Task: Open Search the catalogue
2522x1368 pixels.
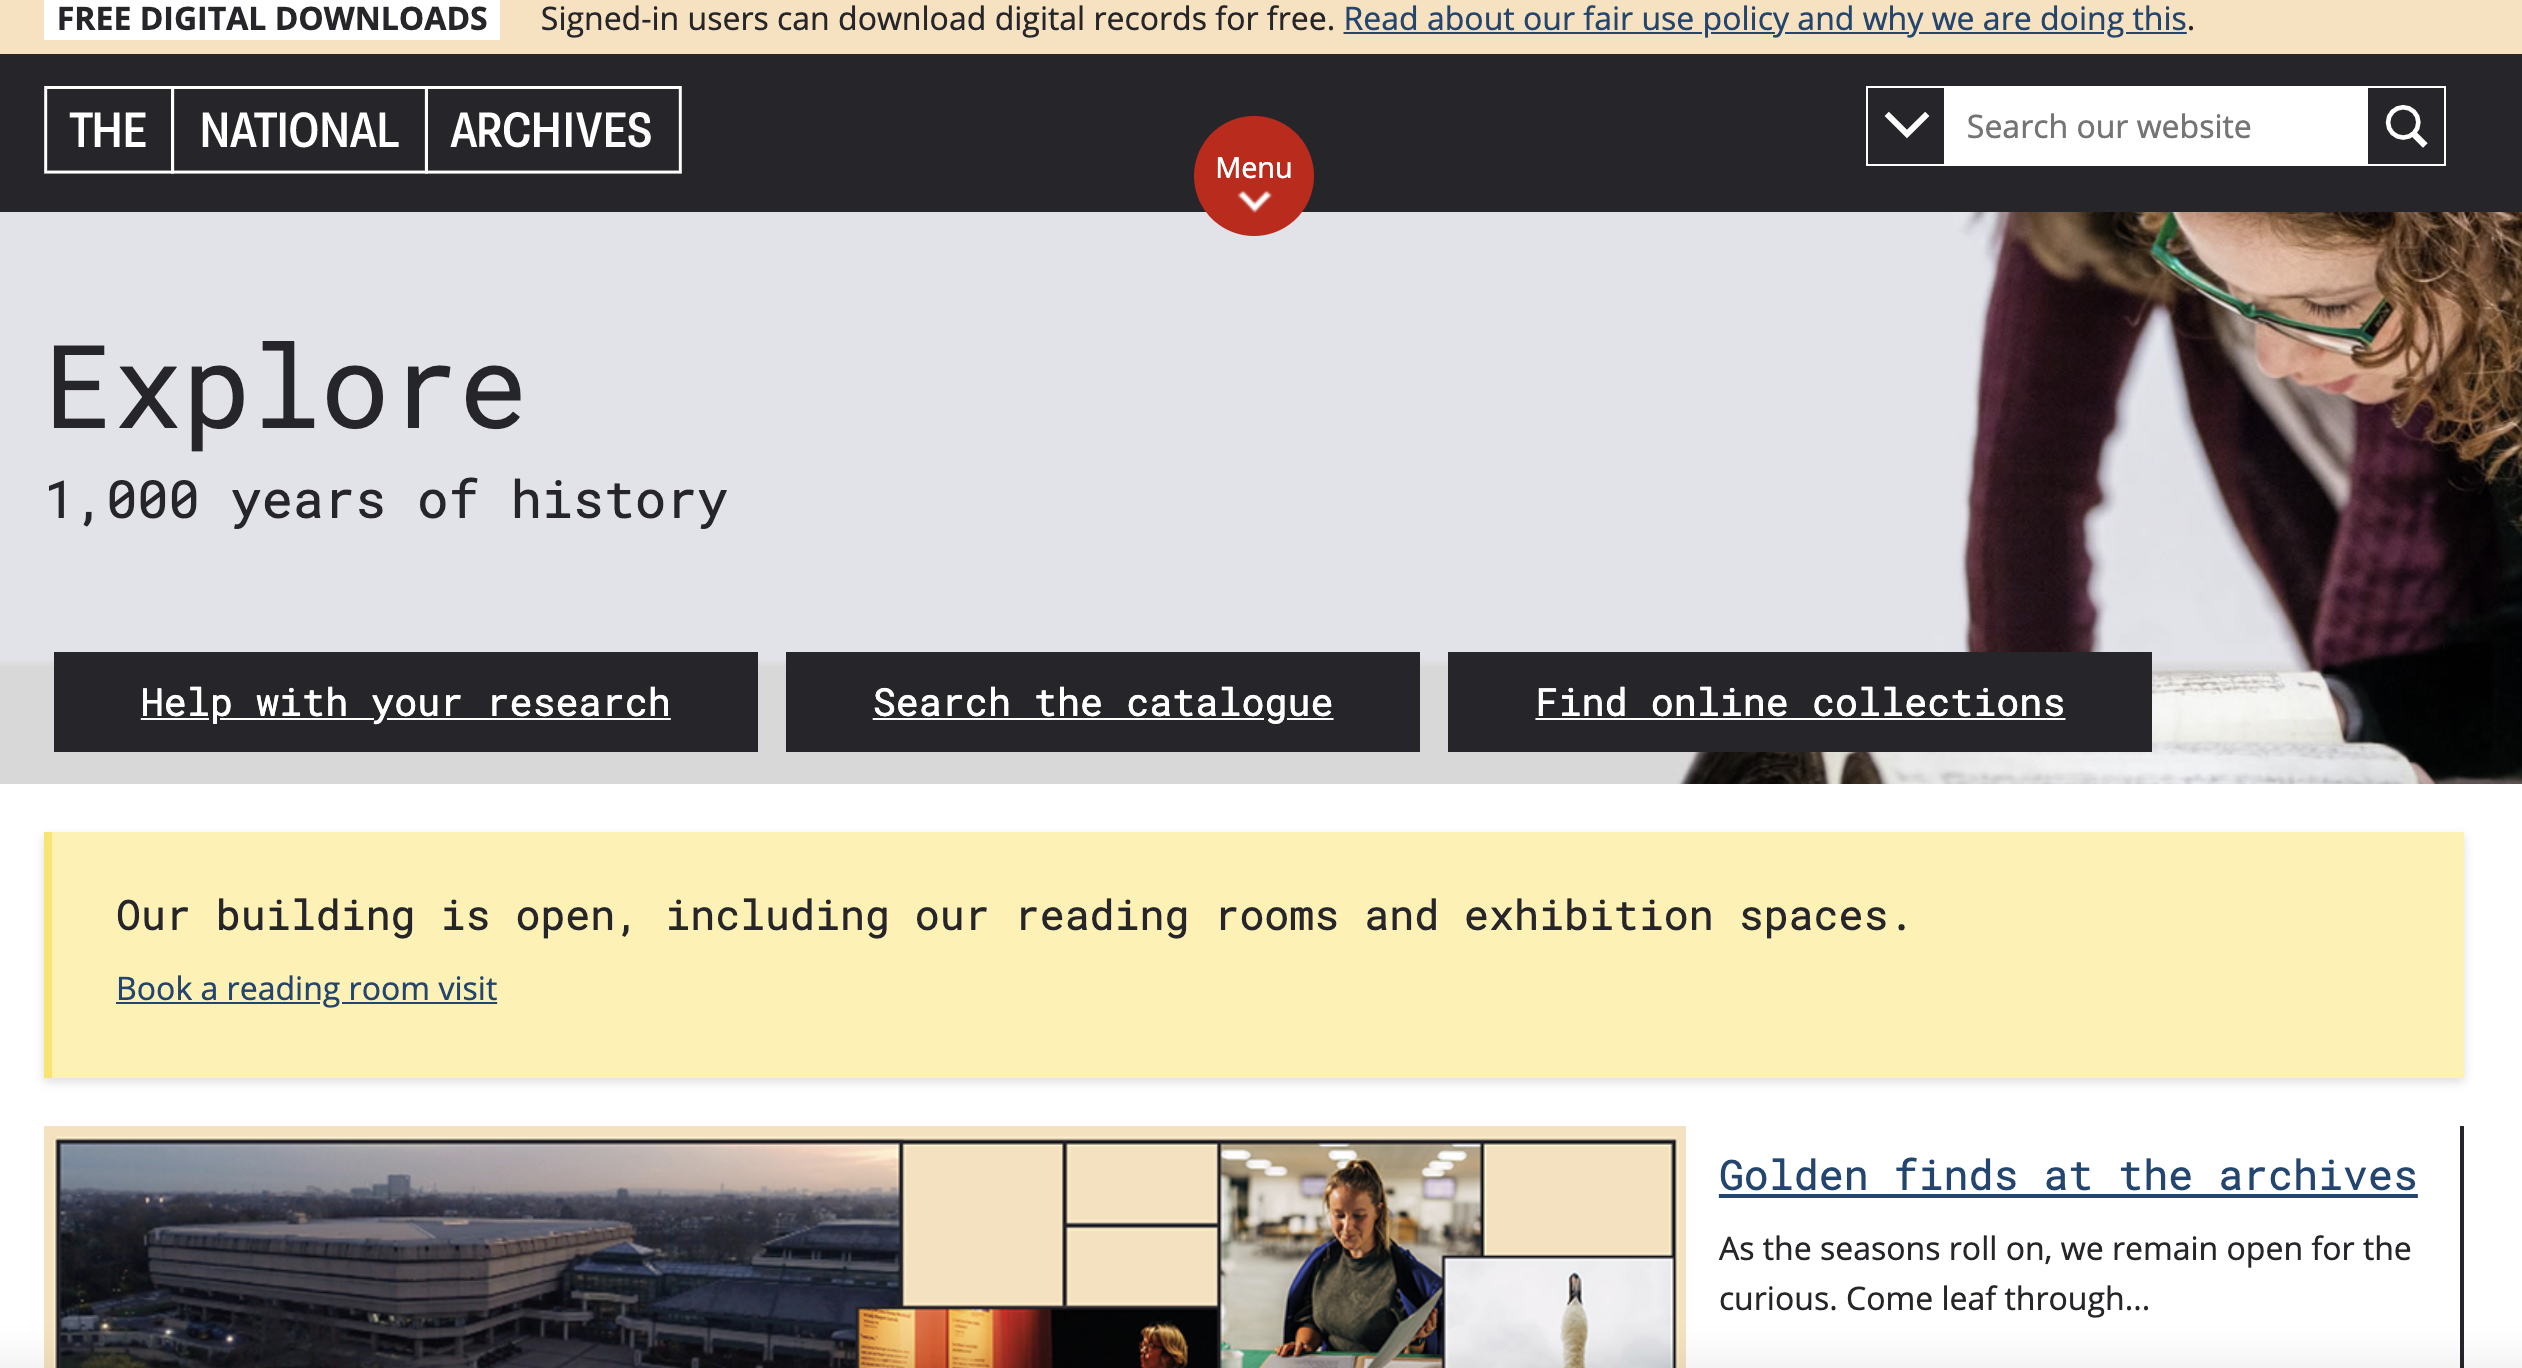Action: click(x=1102, y=701)
